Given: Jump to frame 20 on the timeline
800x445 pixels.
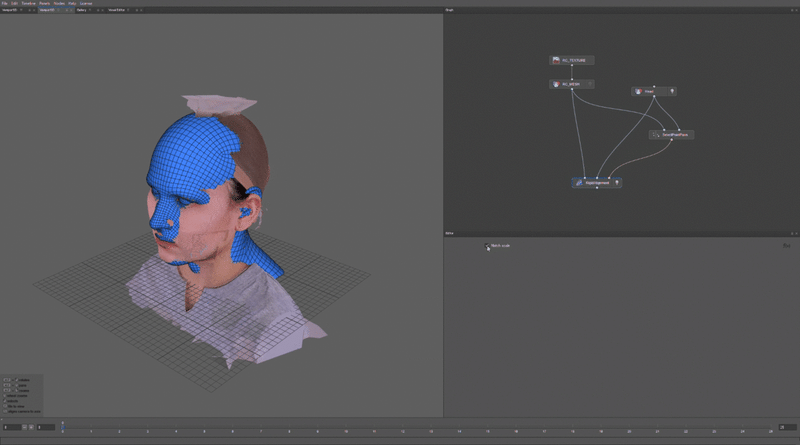Looking at the screenshot, I should (x=629, y=430).
